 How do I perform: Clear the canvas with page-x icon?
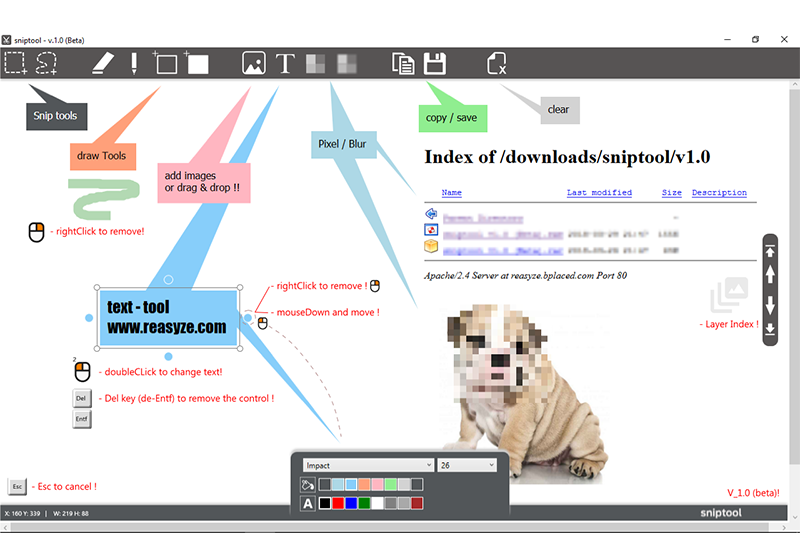point(496,64)
